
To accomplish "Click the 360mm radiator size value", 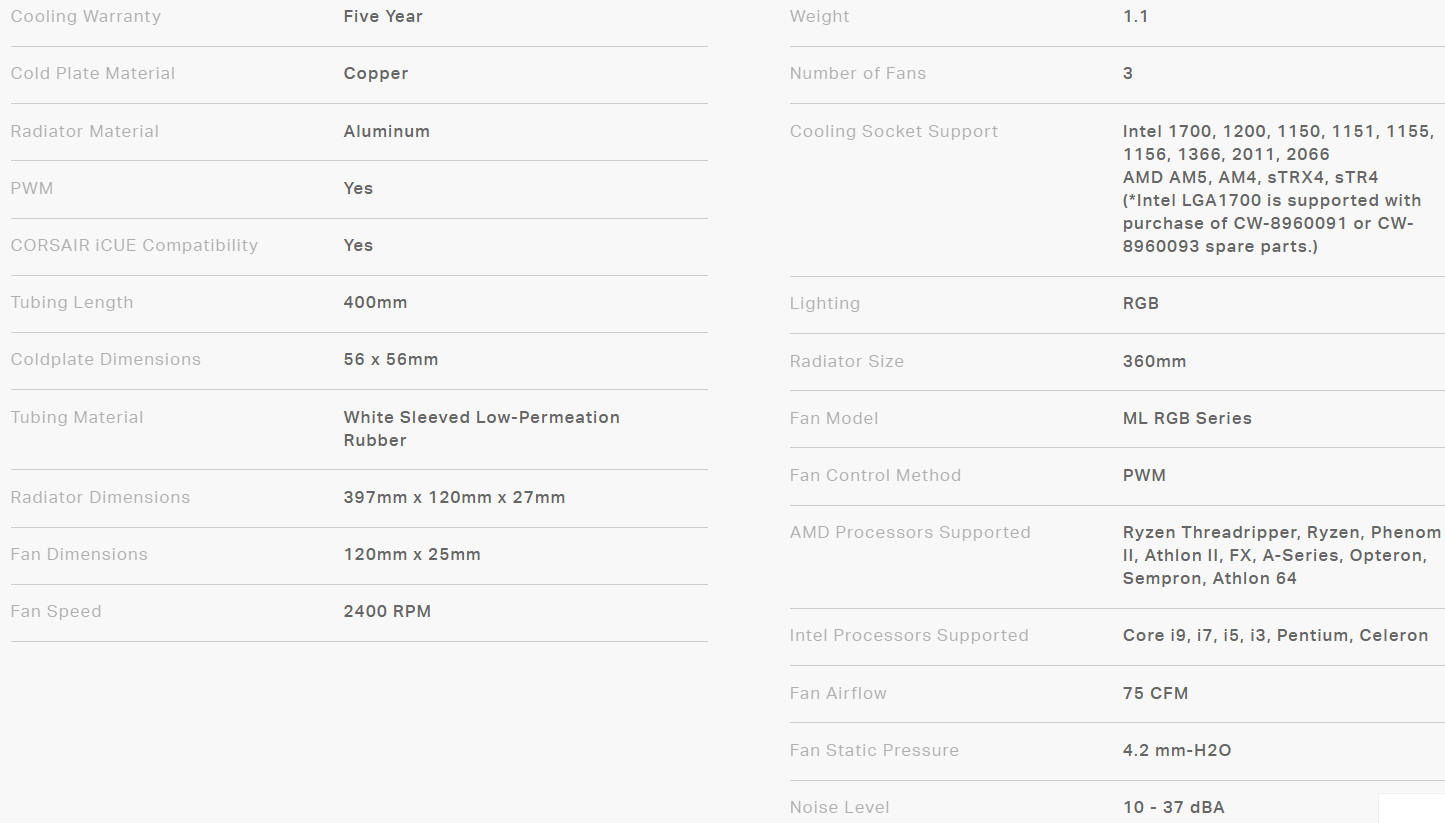I will point(1154,361).
